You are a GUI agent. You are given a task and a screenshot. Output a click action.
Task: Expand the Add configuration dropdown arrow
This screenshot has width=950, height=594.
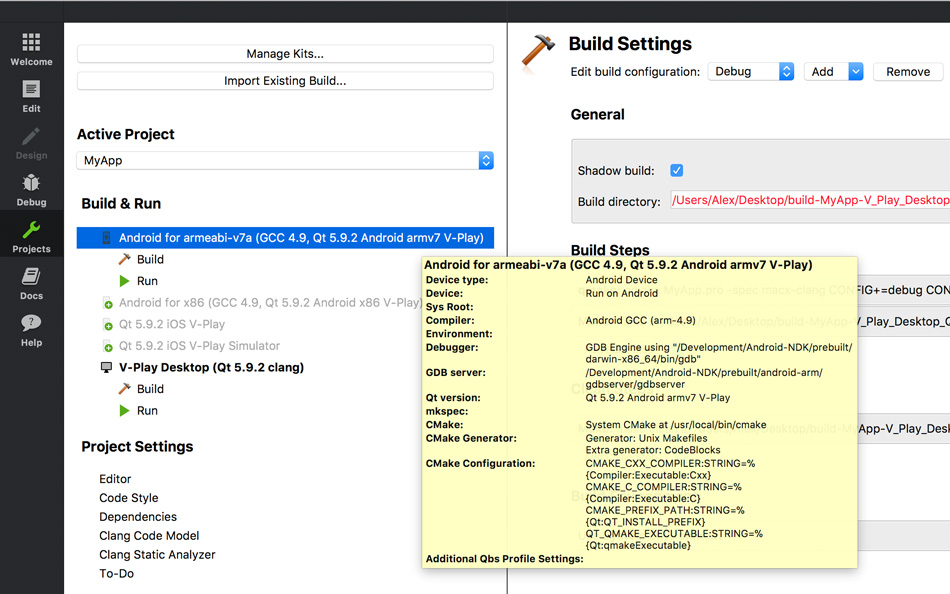point(855,72)
